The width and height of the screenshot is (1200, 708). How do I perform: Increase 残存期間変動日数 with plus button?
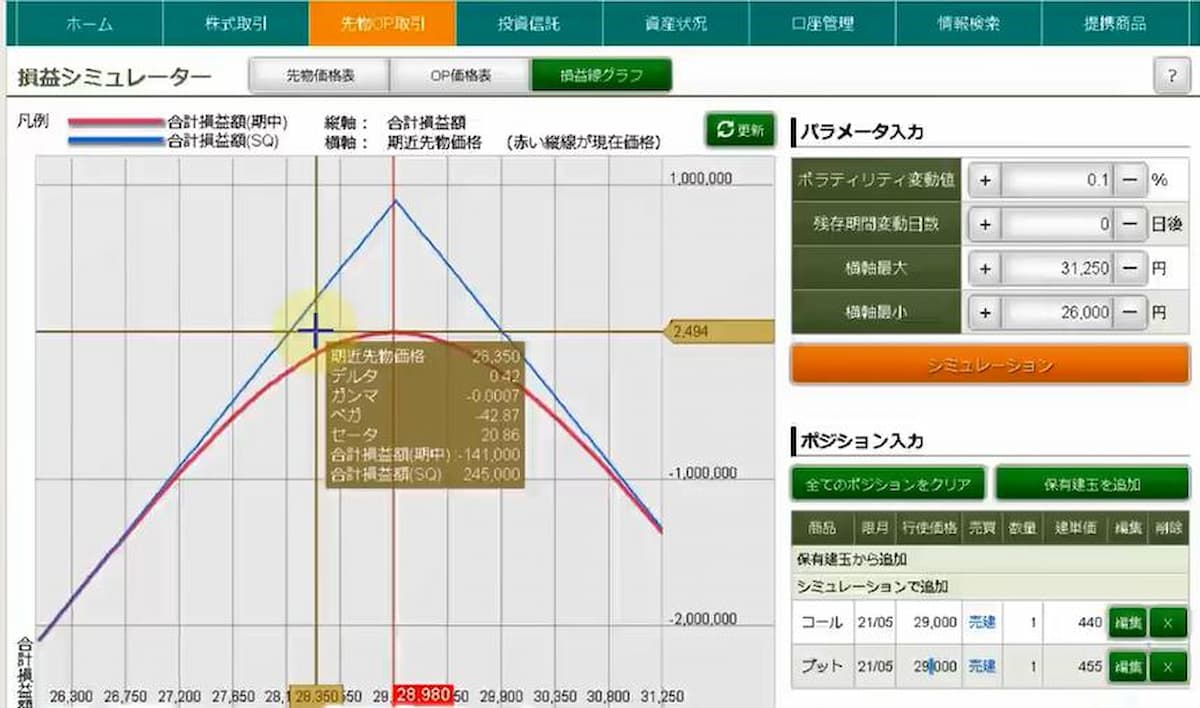(984, 224)
